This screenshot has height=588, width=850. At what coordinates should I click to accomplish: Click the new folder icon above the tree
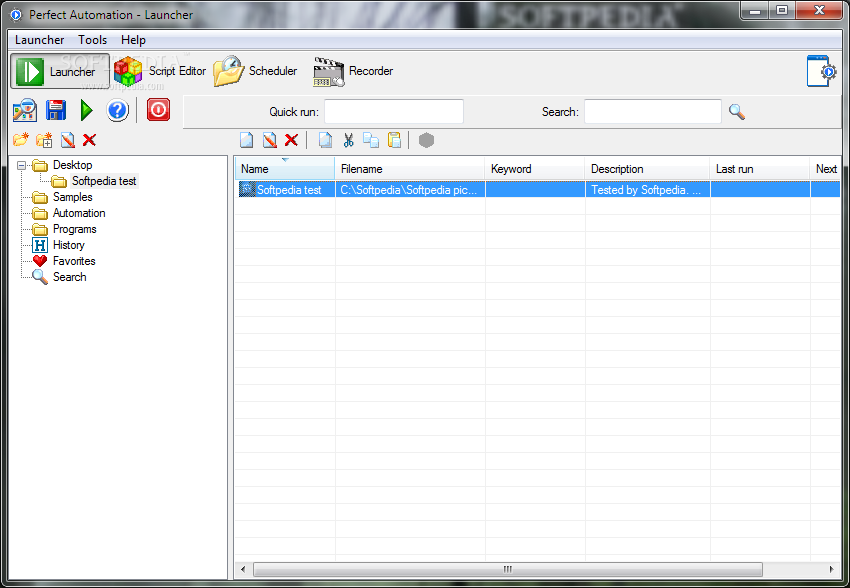21,140
